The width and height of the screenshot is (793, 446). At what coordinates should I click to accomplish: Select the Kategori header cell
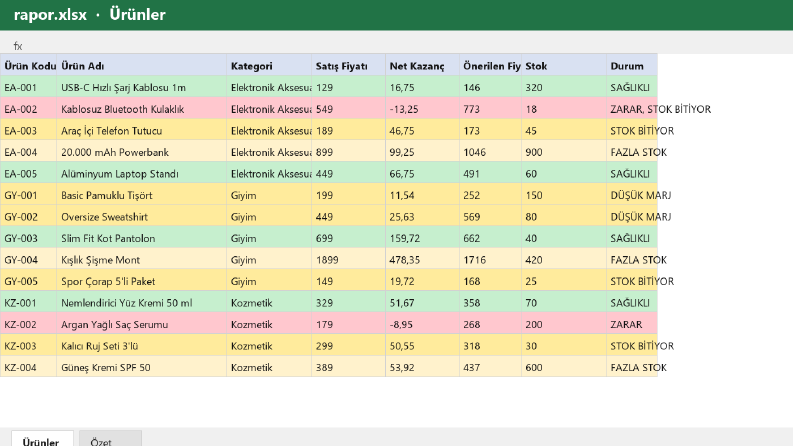point(269,65)
